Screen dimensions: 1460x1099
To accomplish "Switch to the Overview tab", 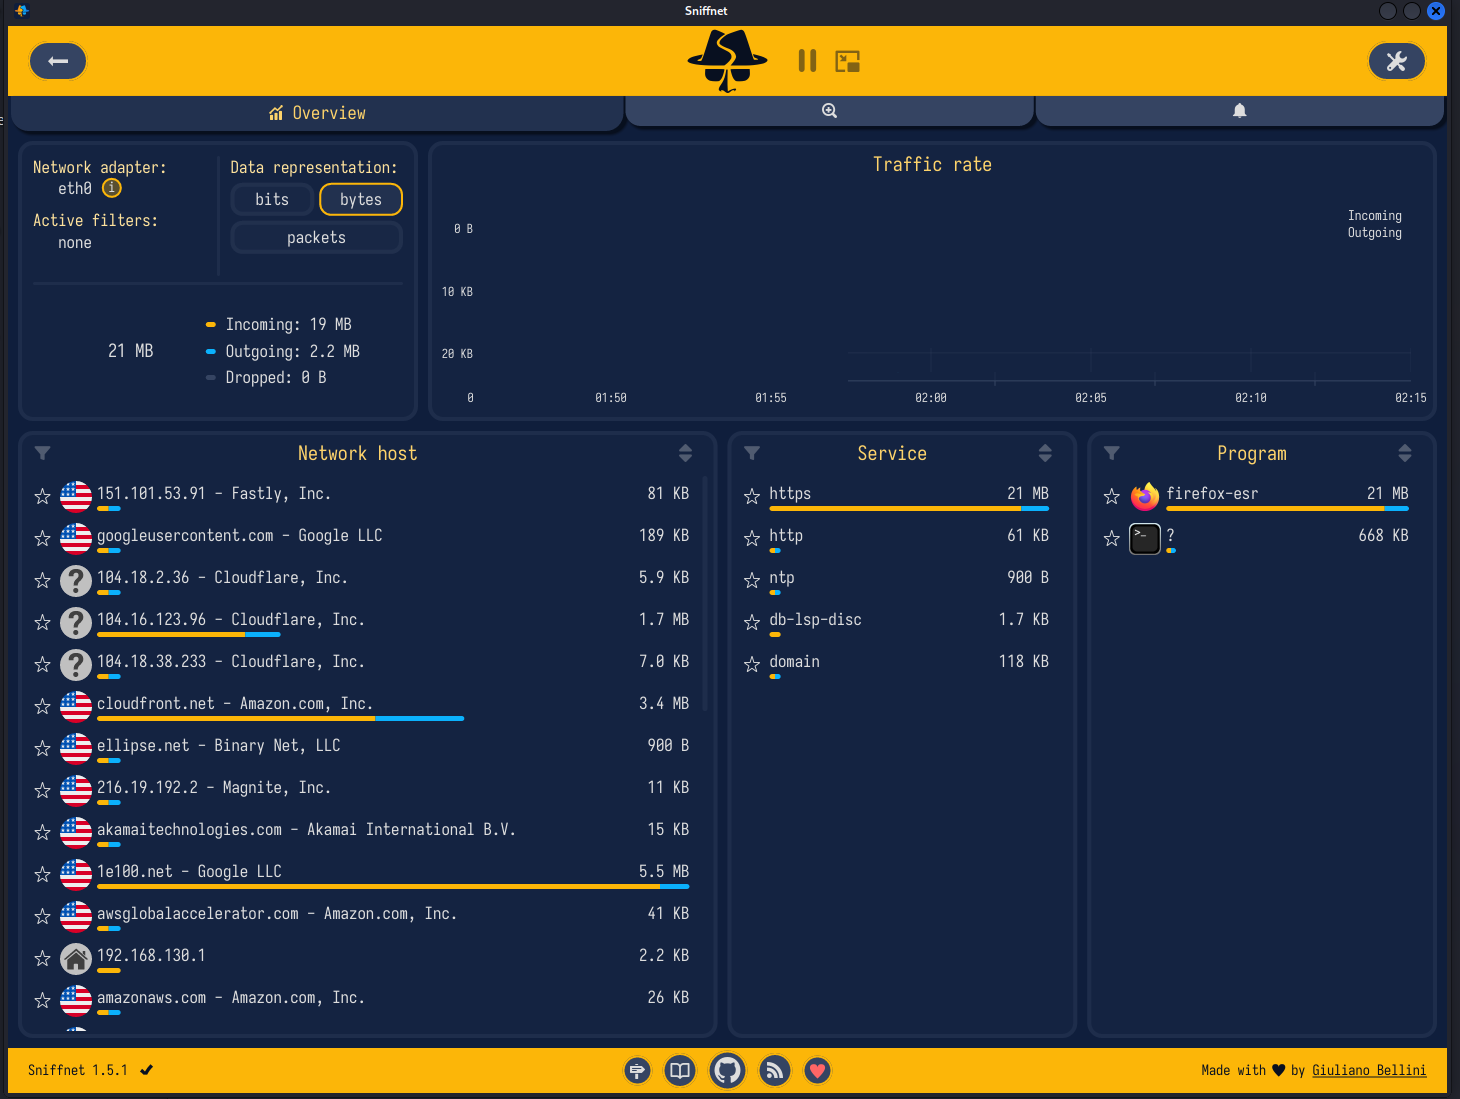I will point(316,113).
